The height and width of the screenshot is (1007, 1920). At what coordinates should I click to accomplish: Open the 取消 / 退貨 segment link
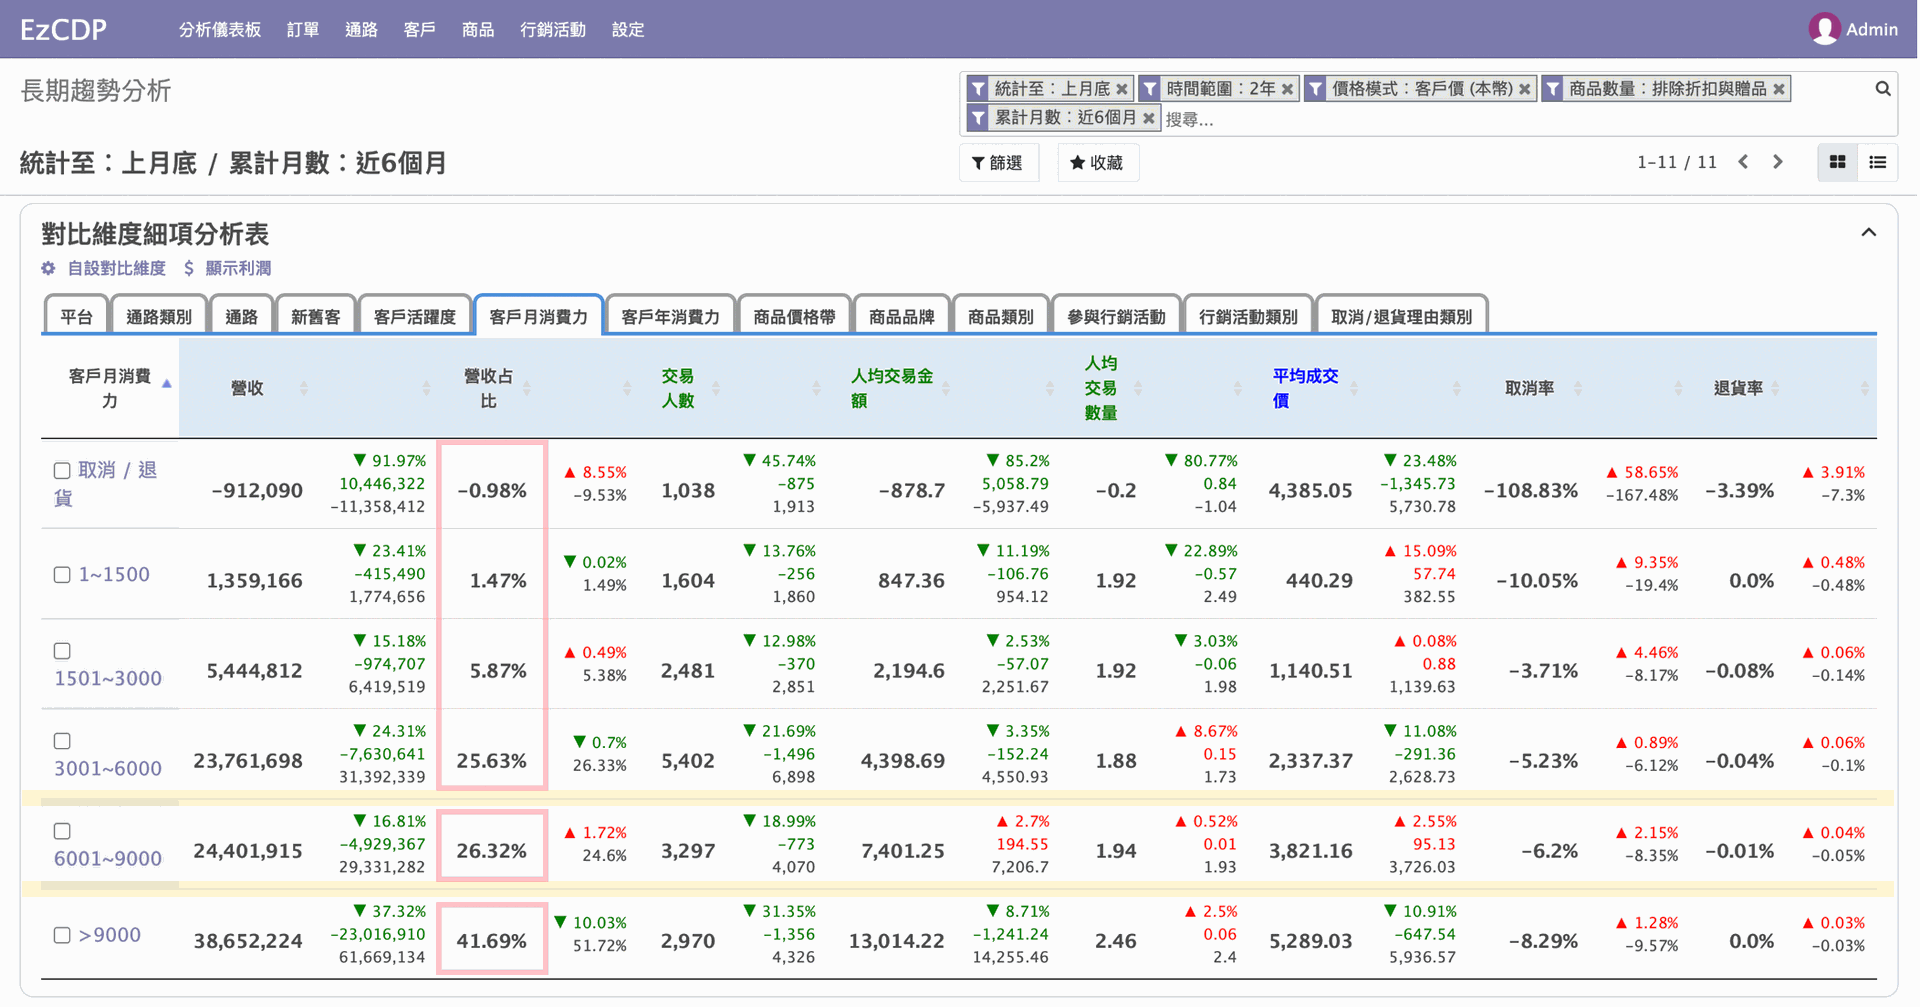(x=105, y=483)
